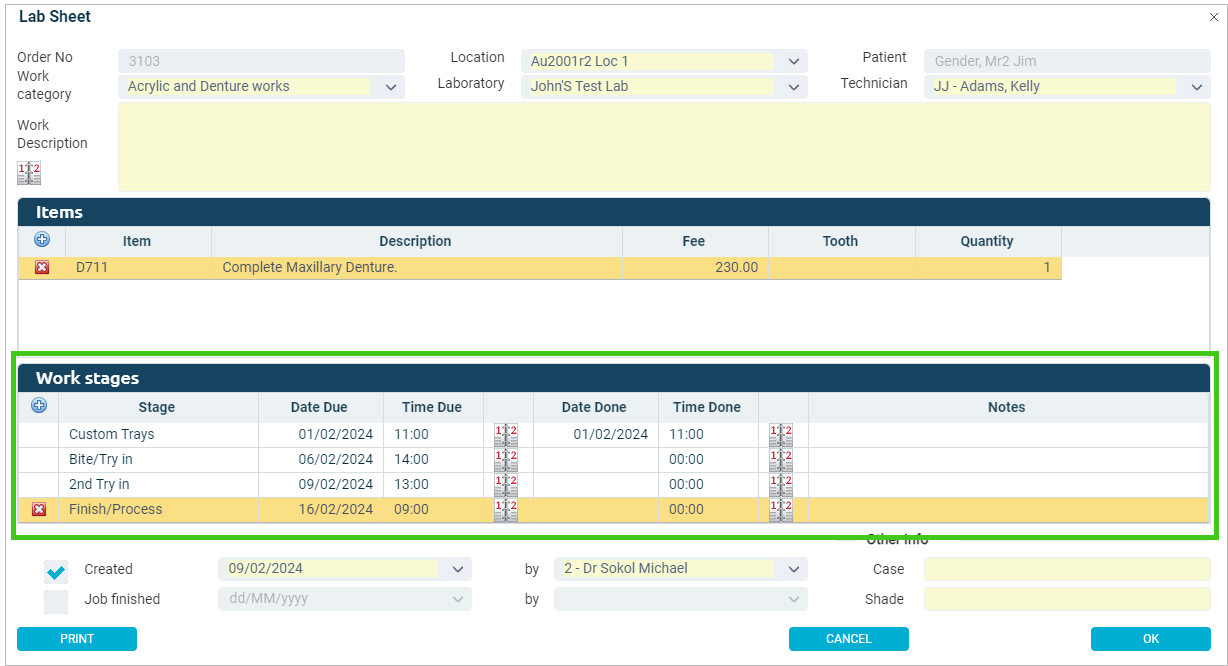This screenshot has height=666, width=1228.
Task: Click the PRINT button
Action: point(77,639)
